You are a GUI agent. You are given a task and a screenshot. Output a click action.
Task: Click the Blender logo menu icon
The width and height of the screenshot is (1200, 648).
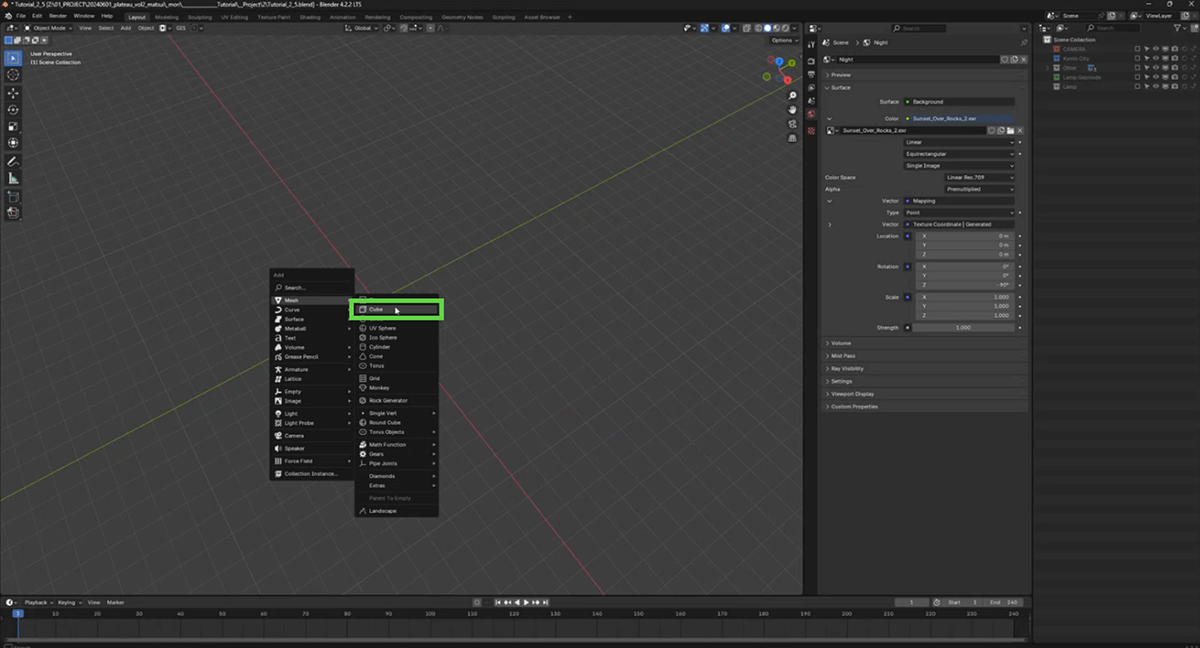click(9, 16)
